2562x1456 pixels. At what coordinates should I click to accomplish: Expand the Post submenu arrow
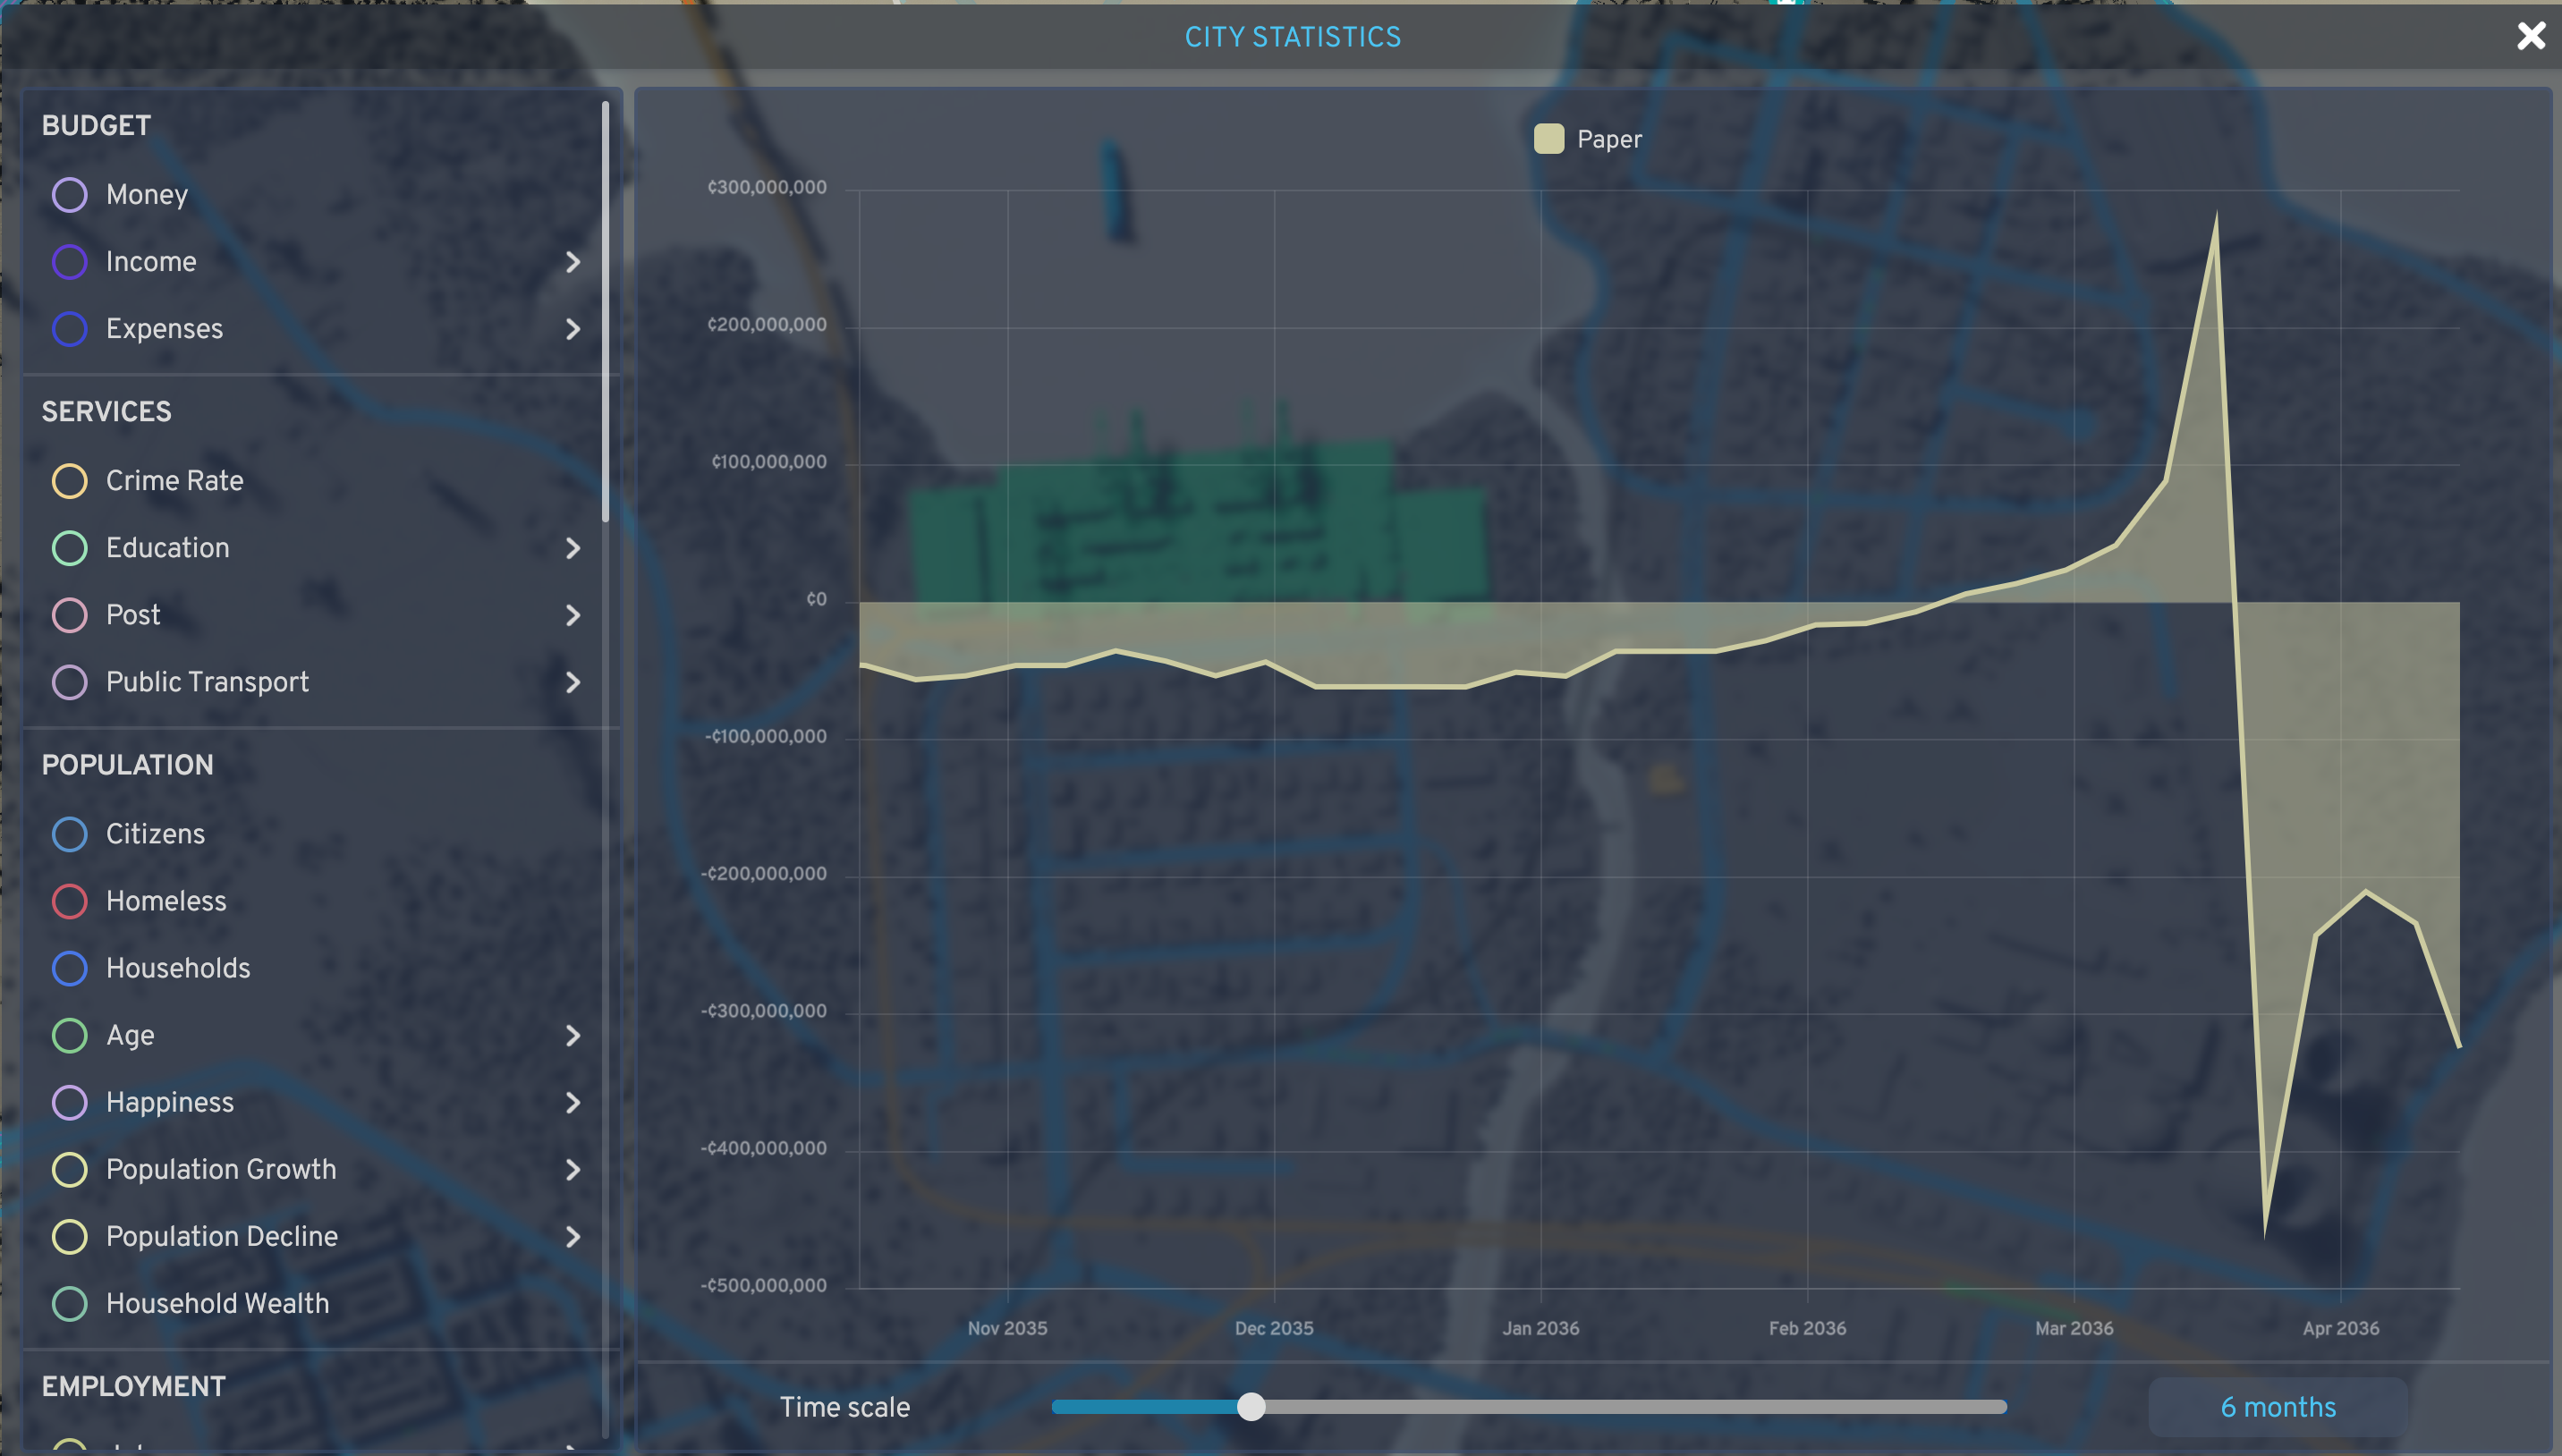point(573,615)
